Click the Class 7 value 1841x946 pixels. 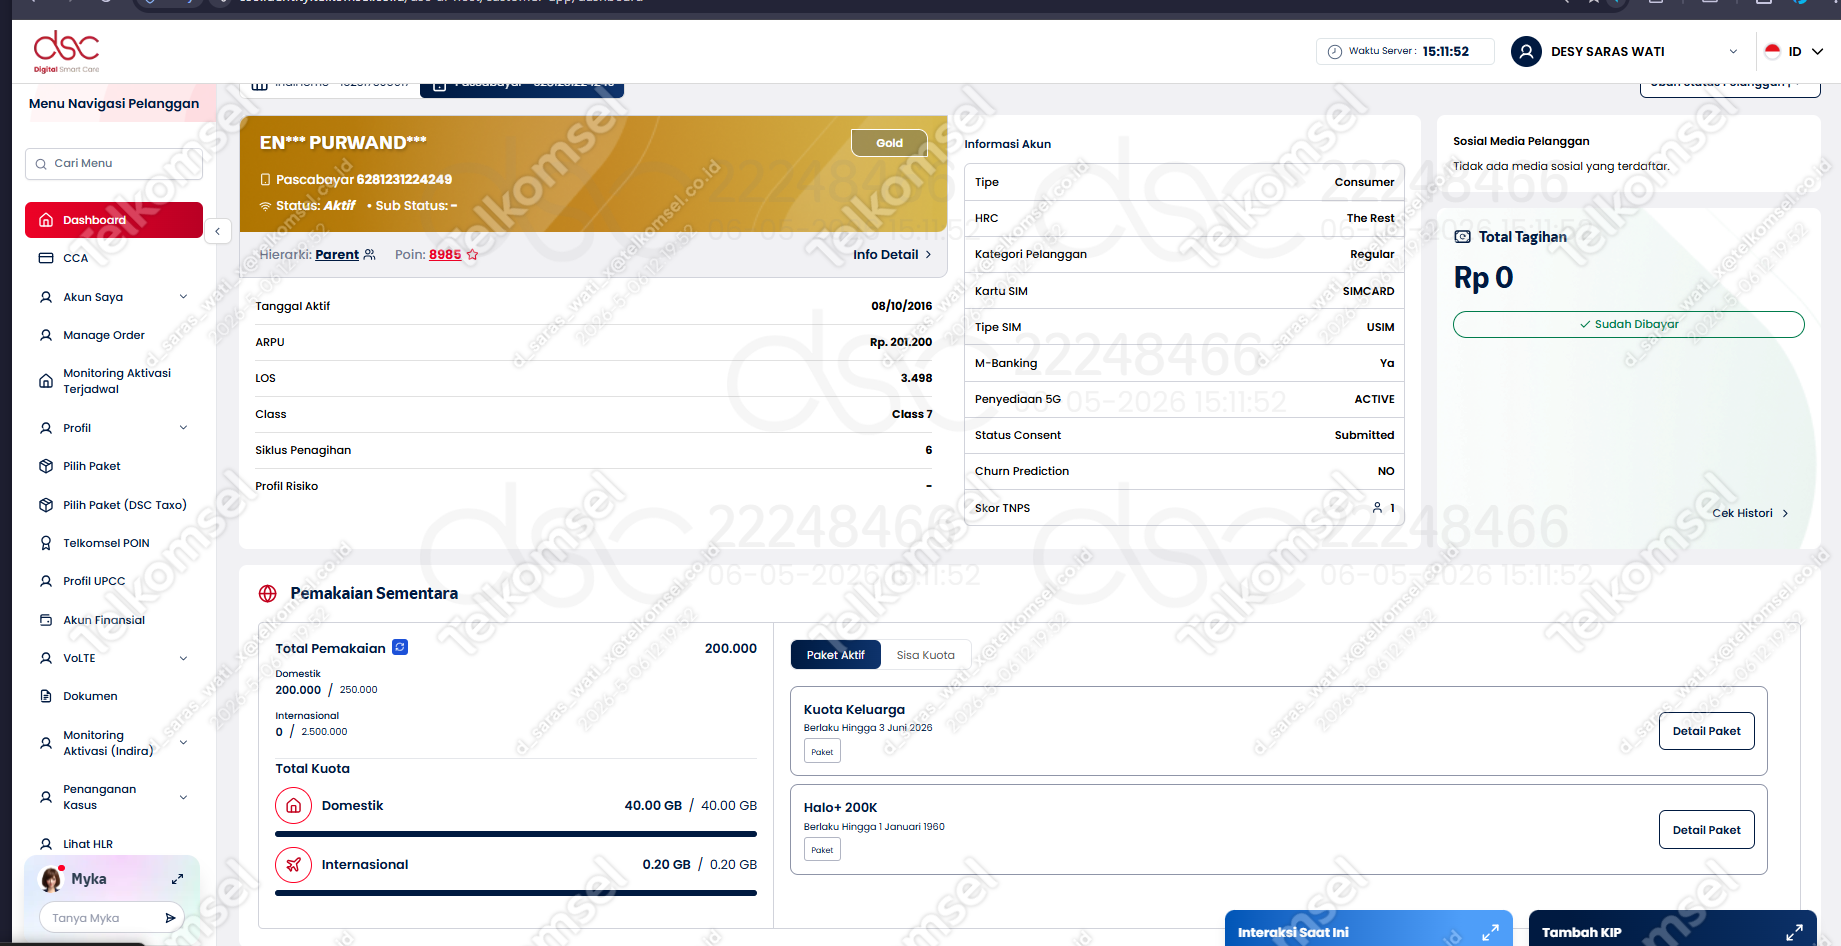click(x=912, y=414)
